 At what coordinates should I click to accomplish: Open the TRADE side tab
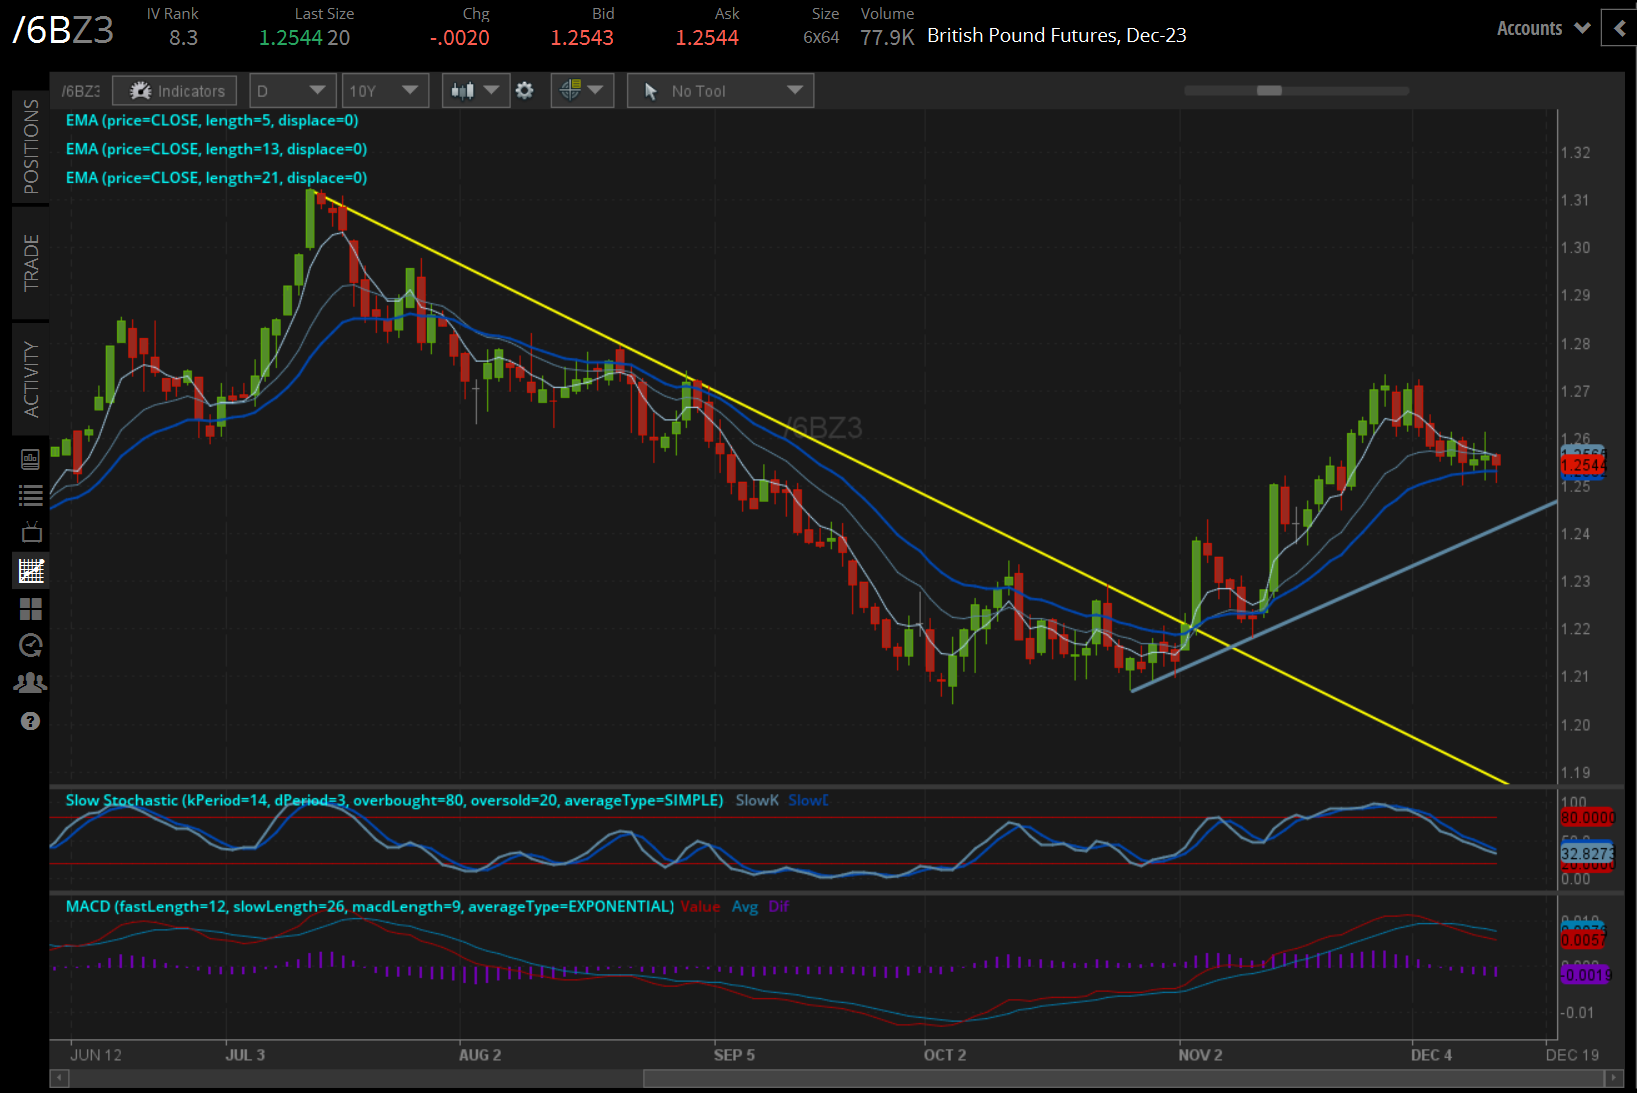point(31,262)
